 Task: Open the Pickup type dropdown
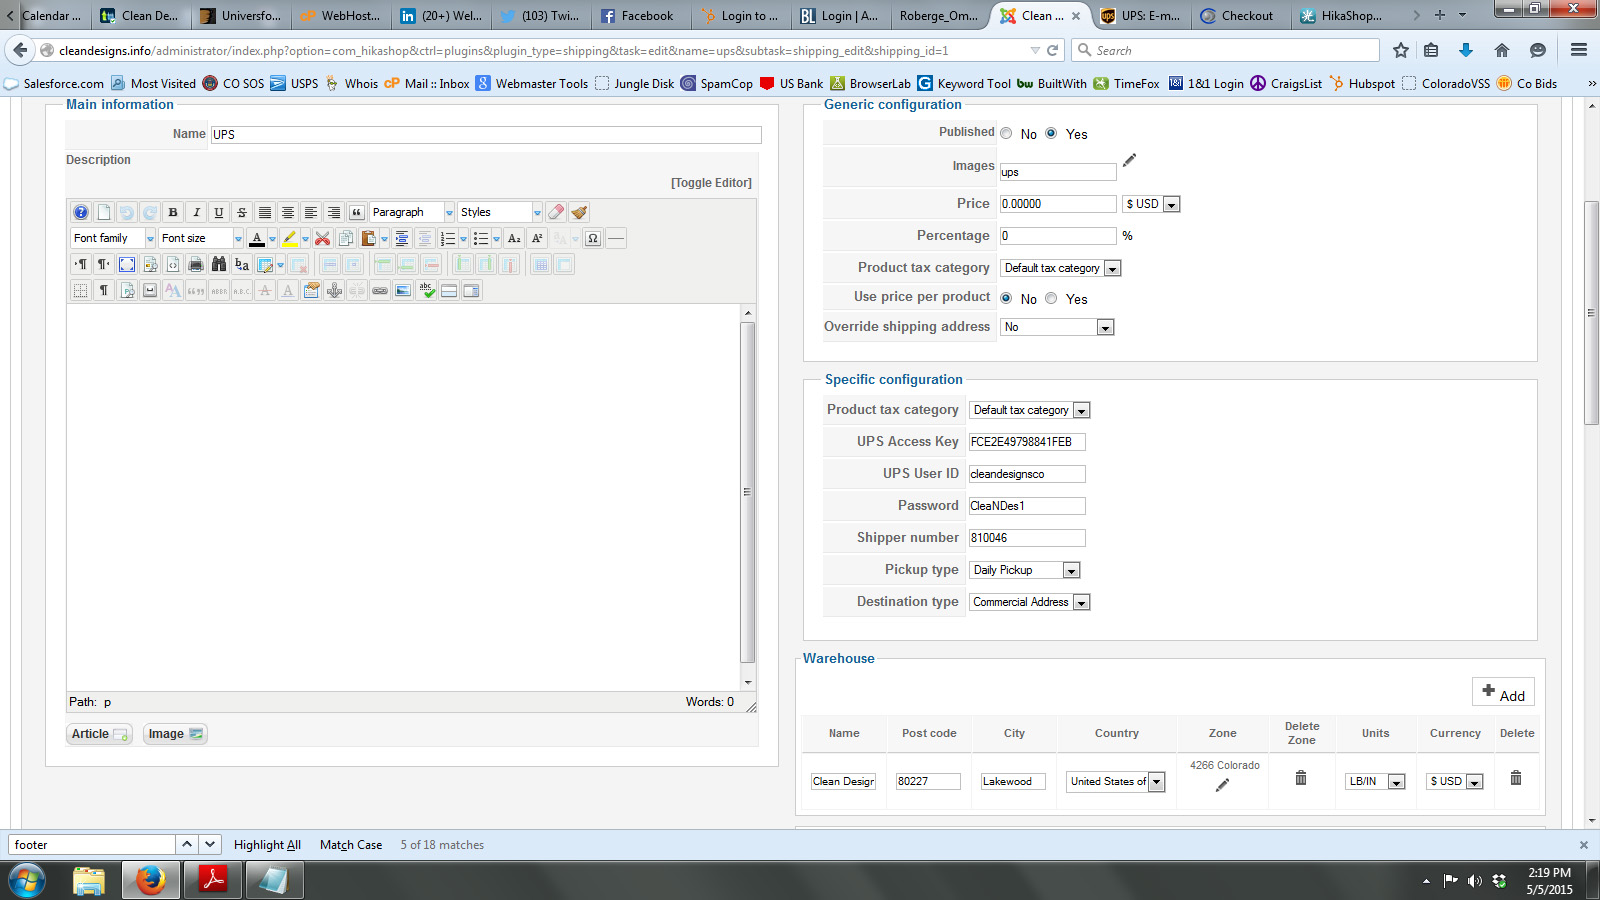(1025, 570)
